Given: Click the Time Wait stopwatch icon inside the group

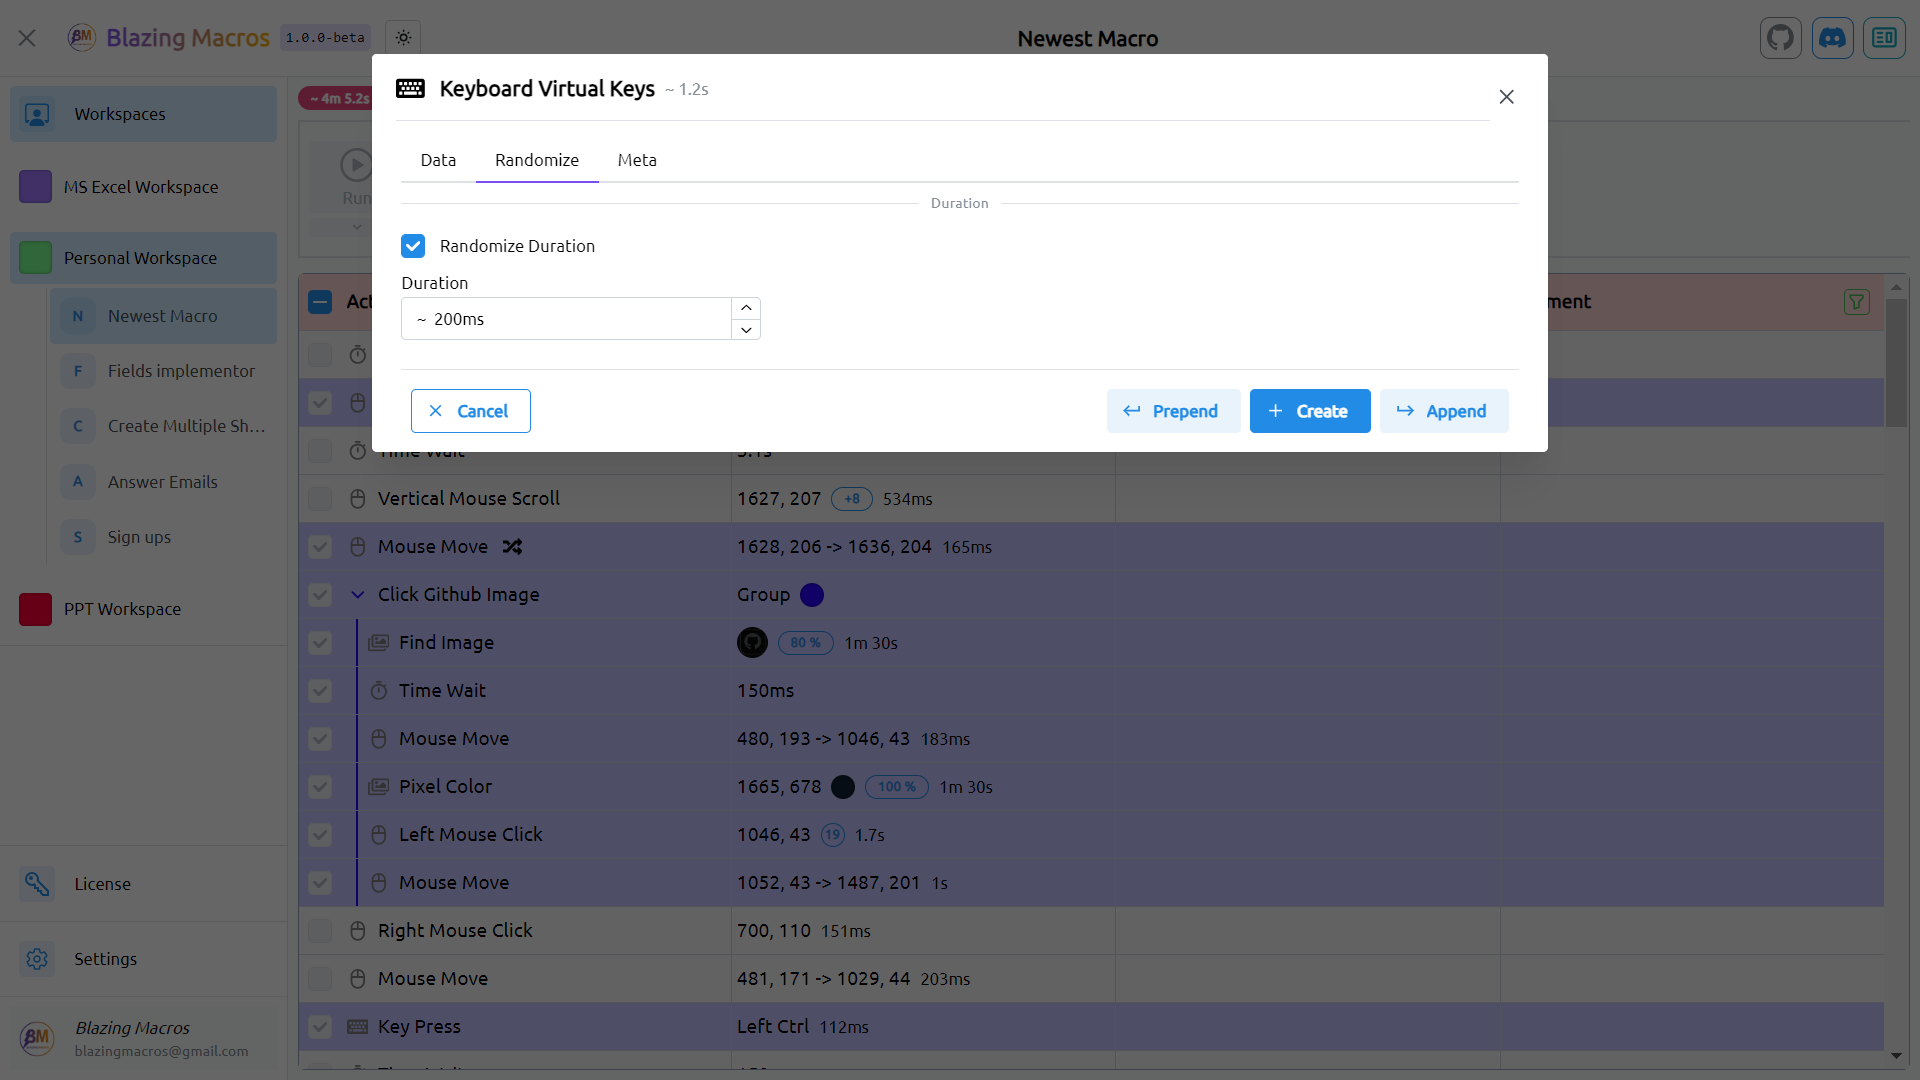Looking at the screenshot, I should click(379, 691).
